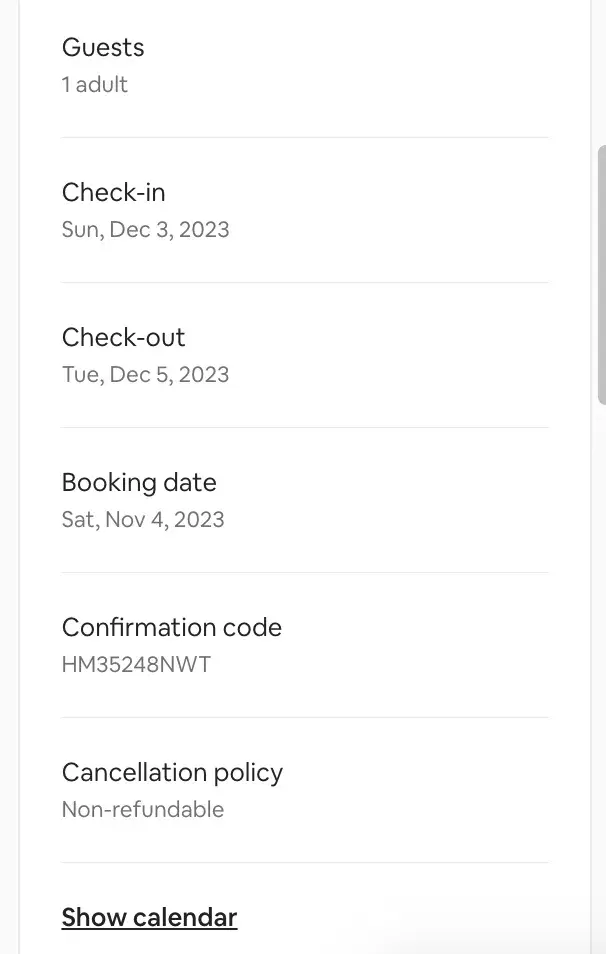
Task: Click the Tue, Dec 5, 2023 date
Action: 145,375
